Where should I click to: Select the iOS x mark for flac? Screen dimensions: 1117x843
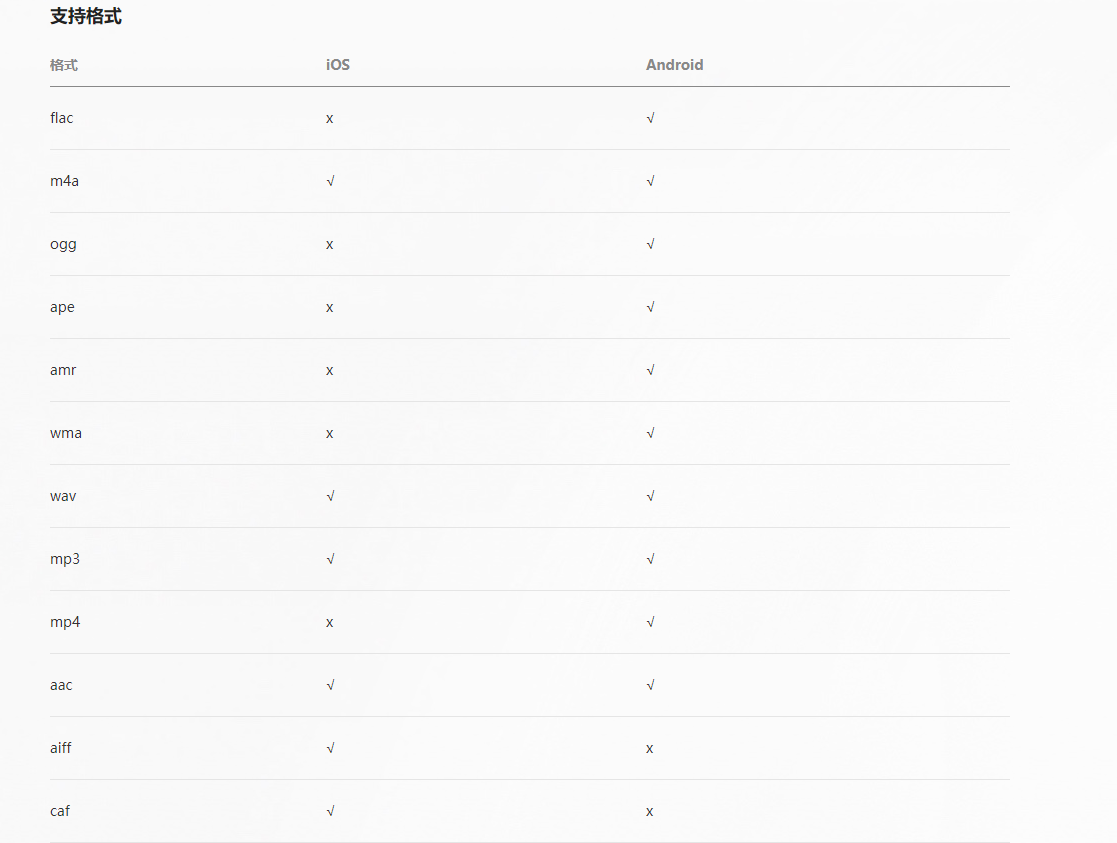pos(329,119)
